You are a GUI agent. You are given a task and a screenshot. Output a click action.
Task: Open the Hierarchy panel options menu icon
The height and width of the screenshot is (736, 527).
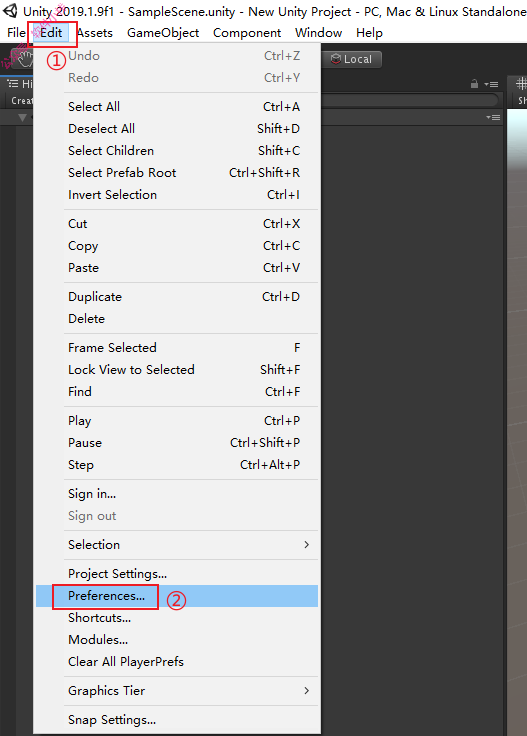(492, 84)
